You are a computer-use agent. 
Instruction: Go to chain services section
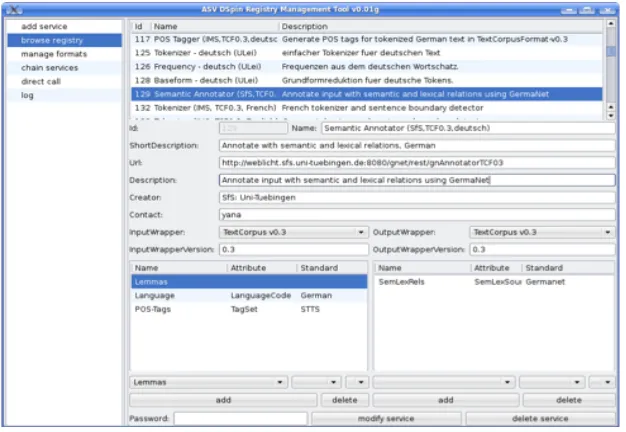(x=64, y=67)
